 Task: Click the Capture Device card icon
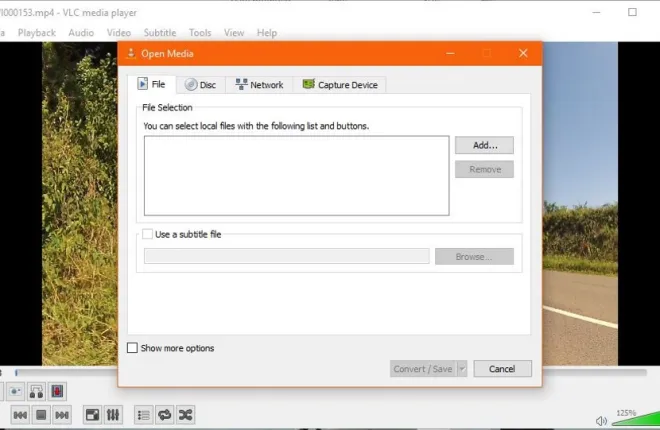(309, 84)
